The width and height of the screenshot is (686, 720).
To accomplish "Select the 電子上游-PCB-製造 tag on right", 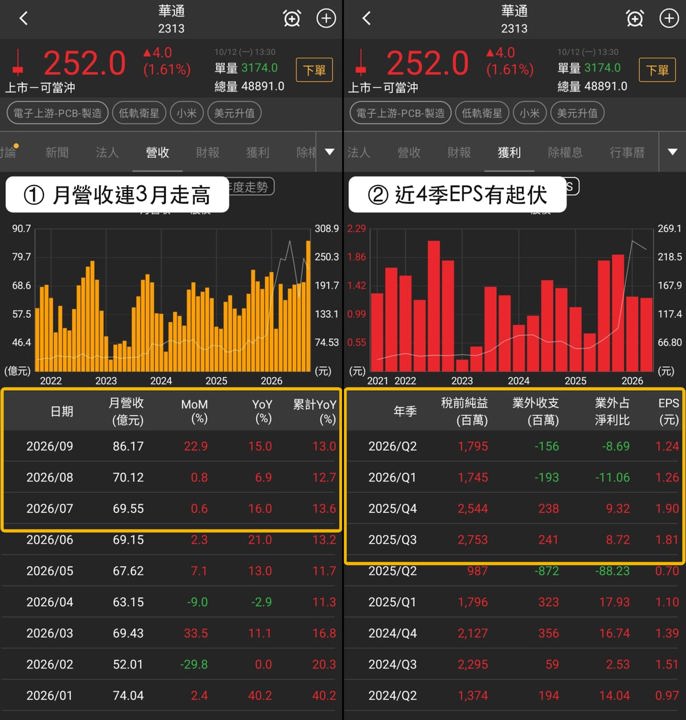I will (400, 113).
